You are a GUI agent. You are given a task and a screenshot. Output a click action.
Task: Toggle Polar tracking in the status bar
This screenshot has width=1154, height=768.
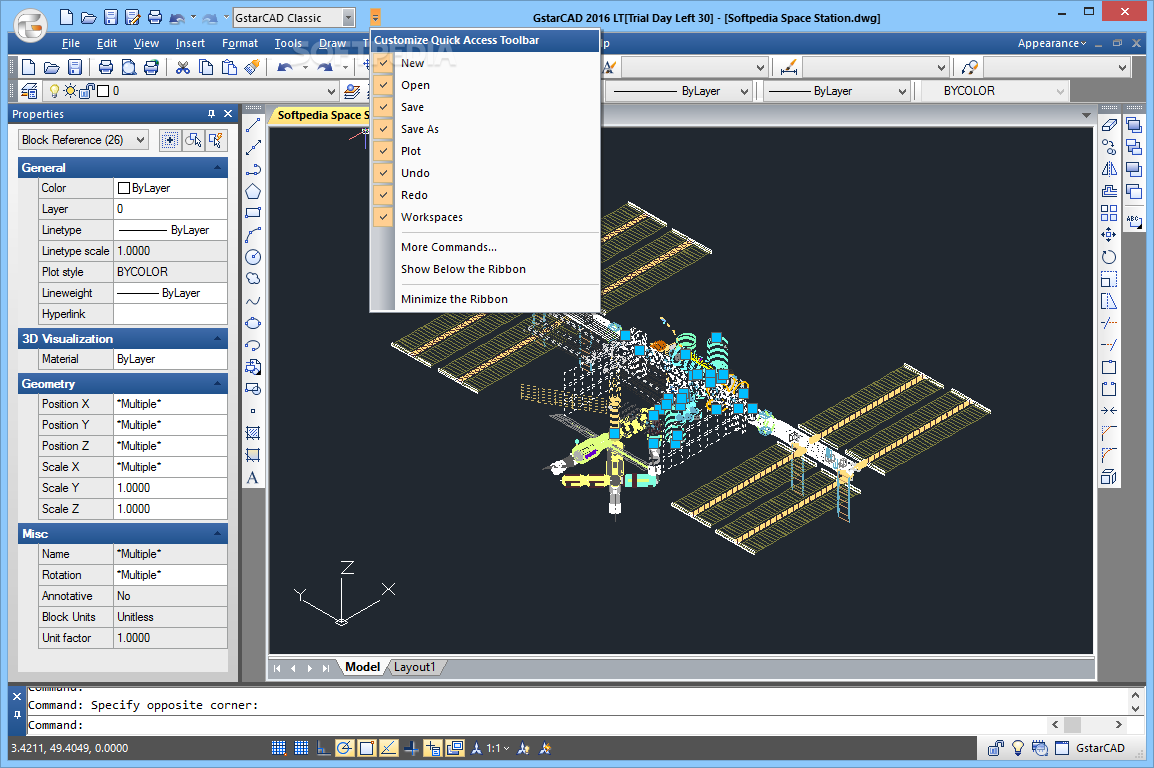(344, 748)
